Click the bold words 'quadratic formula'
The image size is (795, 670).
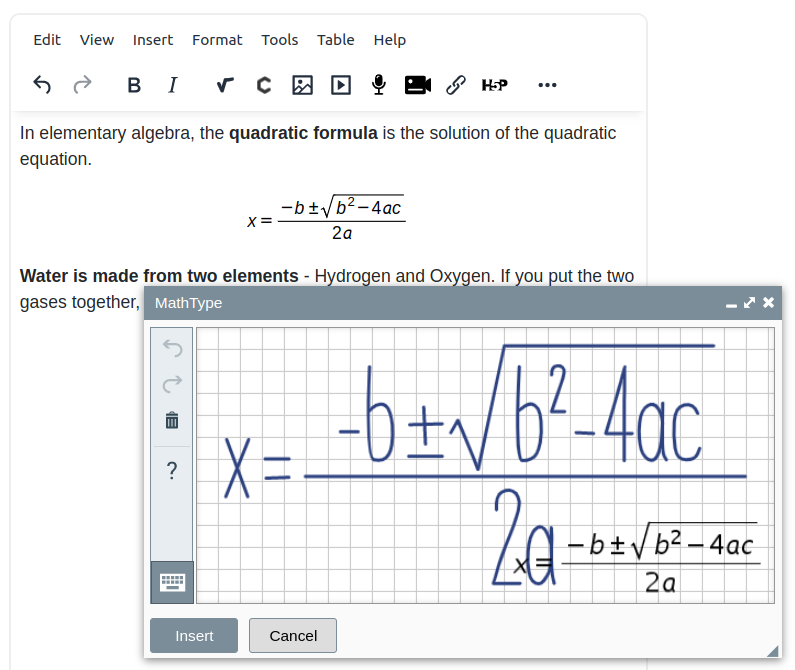(x=303, y=133)
